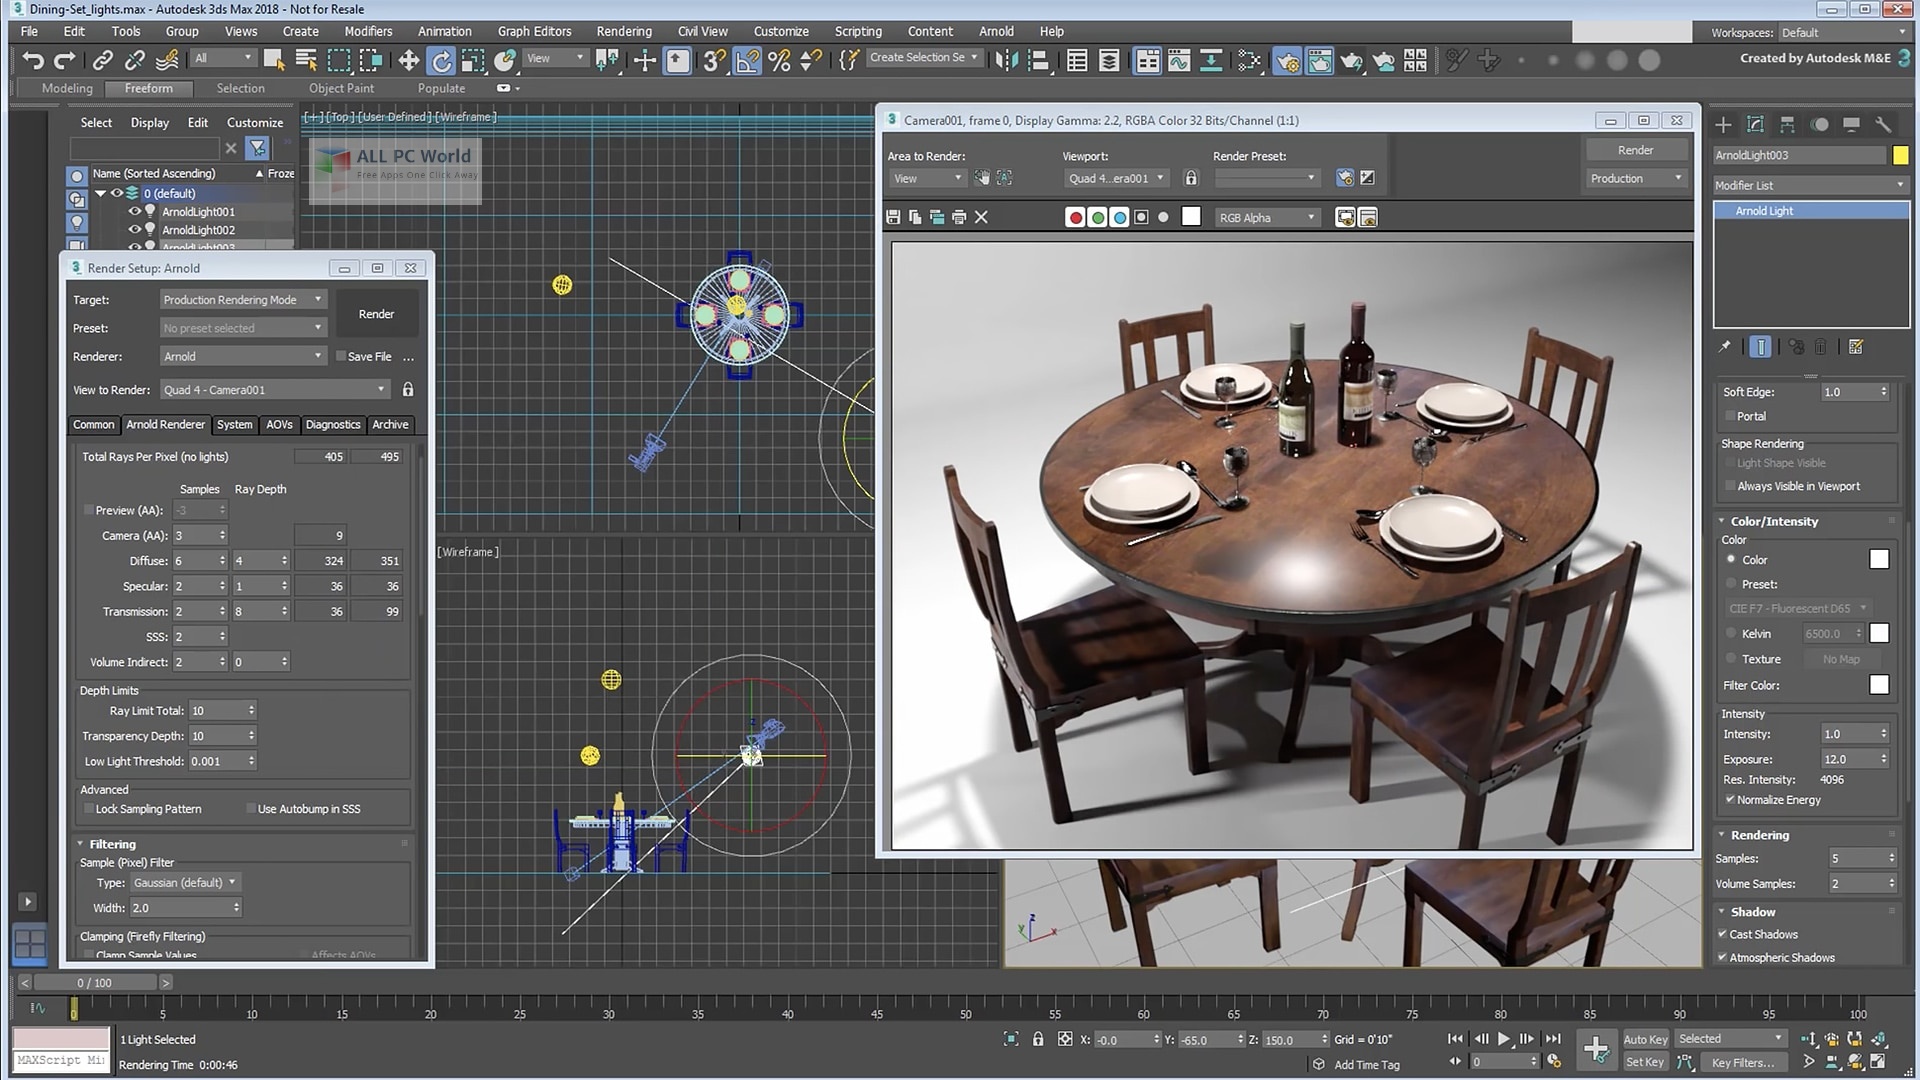Click the Rotate tool icon in toolbar
1920x1080 pixels.
pyautogui.click(x=440, y=61)
